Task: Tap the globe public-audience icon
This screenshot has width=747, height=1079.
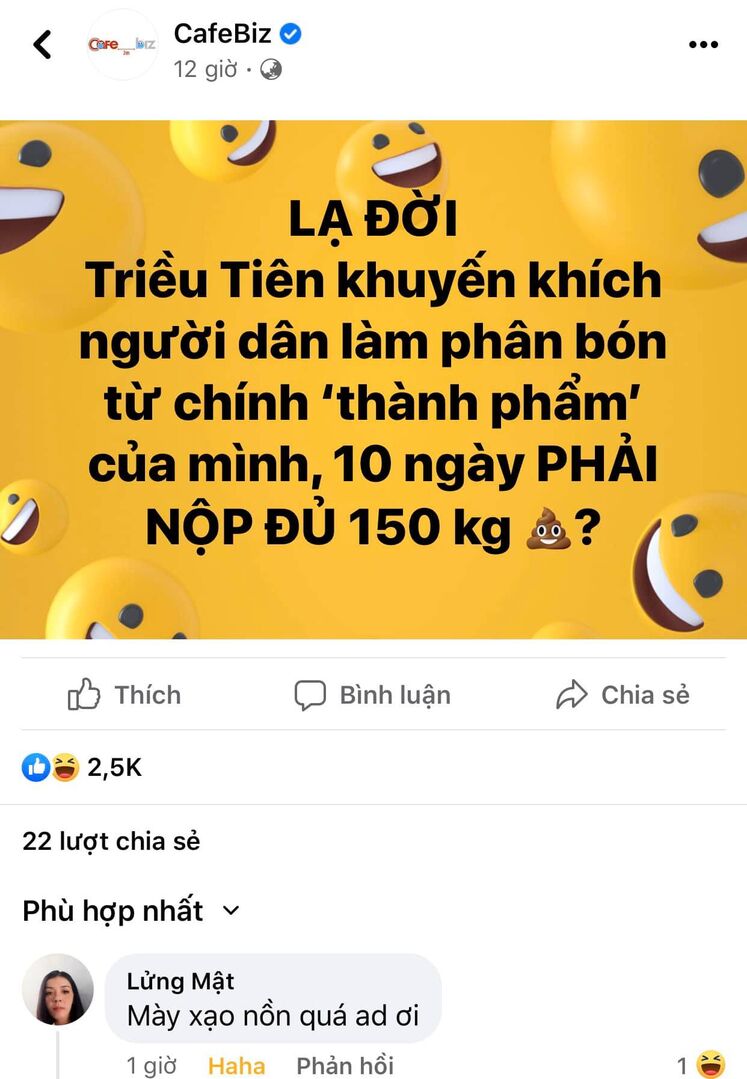Action: 271,70
